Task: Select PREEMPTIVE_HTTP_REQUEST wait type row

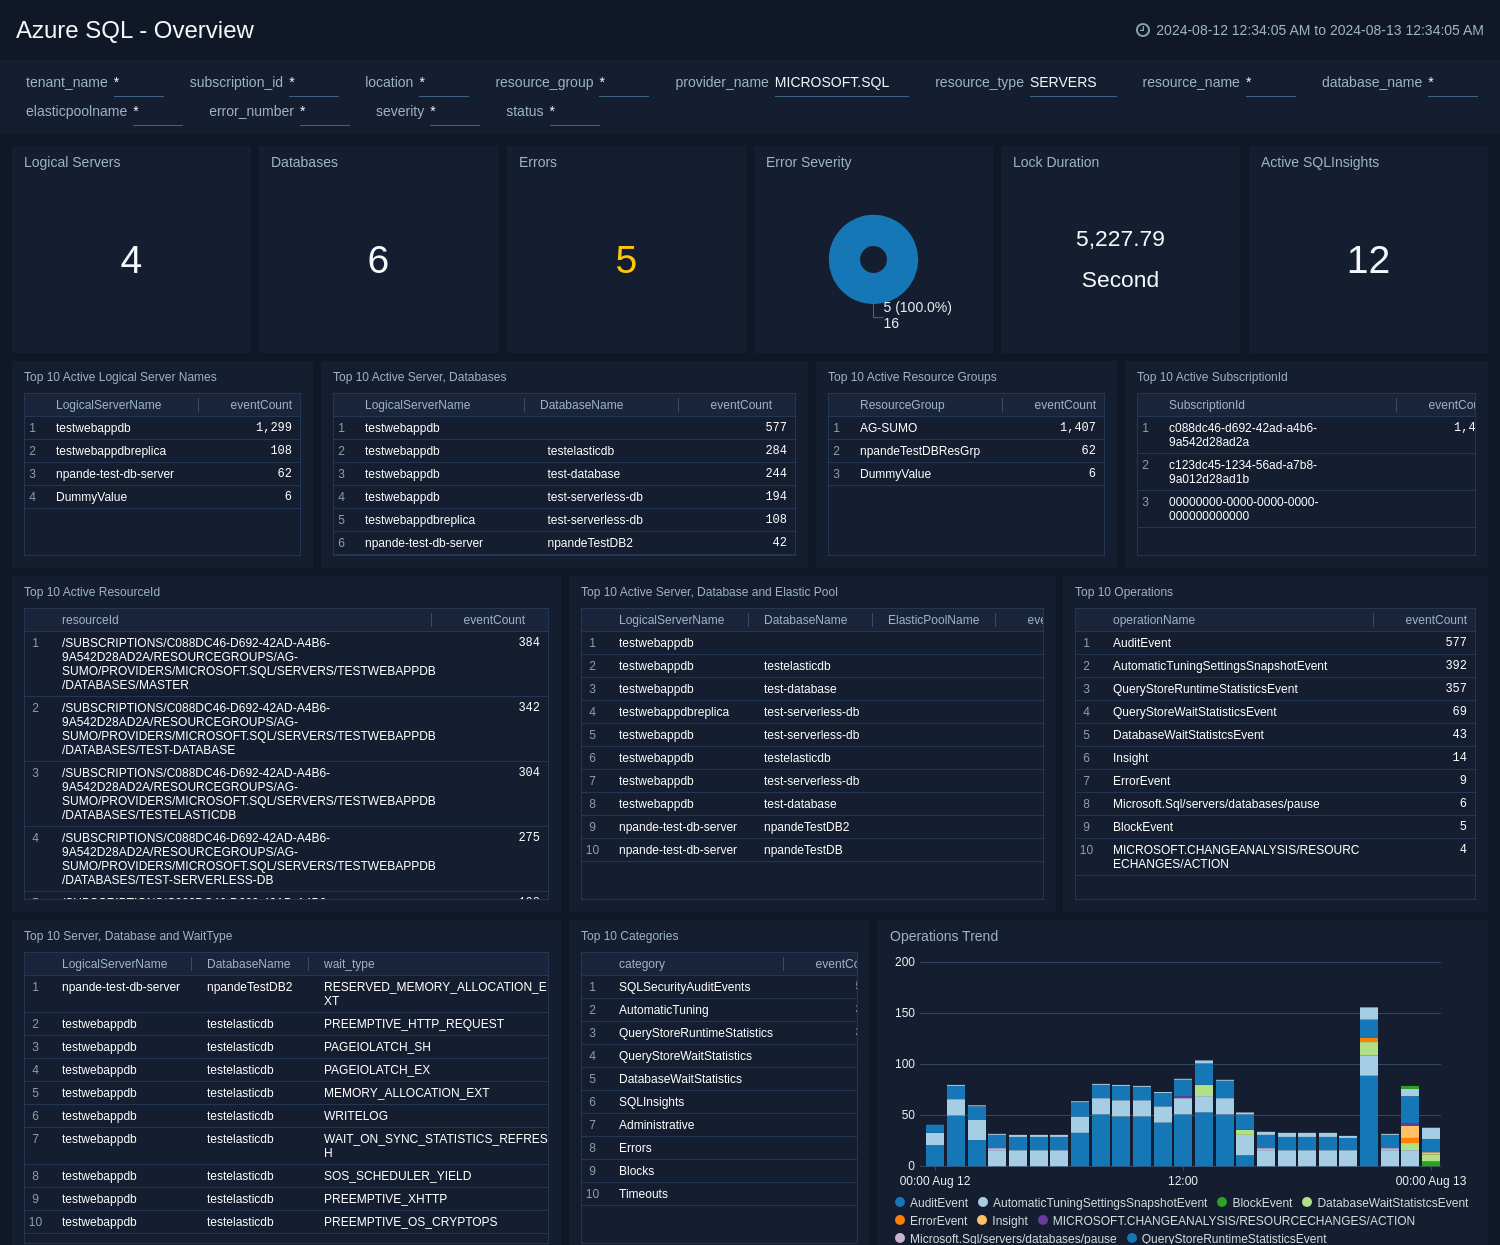Action: coord(286,1024)
